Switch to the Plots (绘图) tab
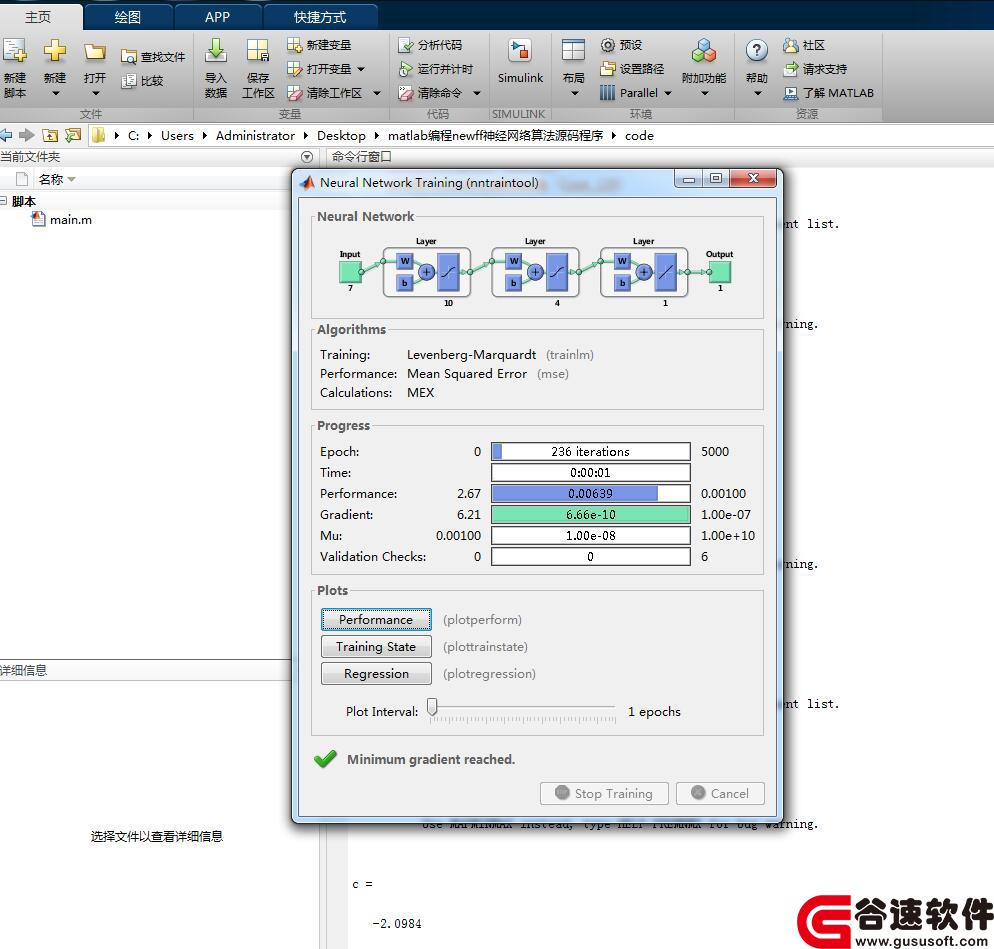 128,16
